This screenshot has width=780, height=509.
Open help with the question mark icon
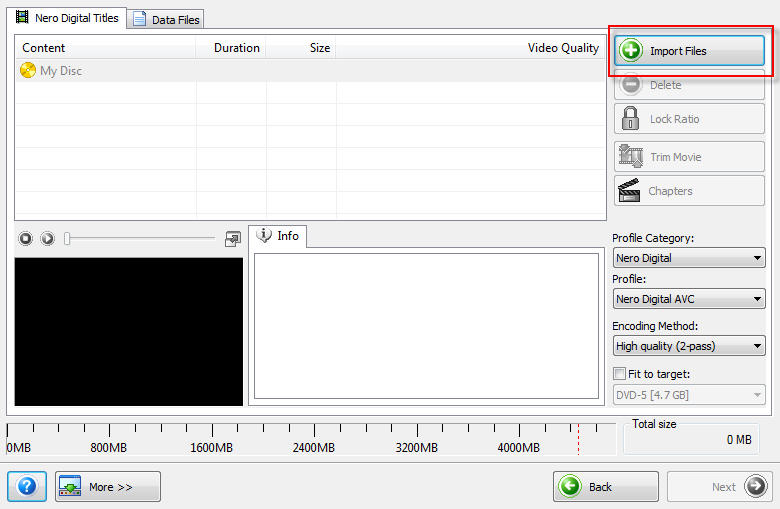coord(27,487)
